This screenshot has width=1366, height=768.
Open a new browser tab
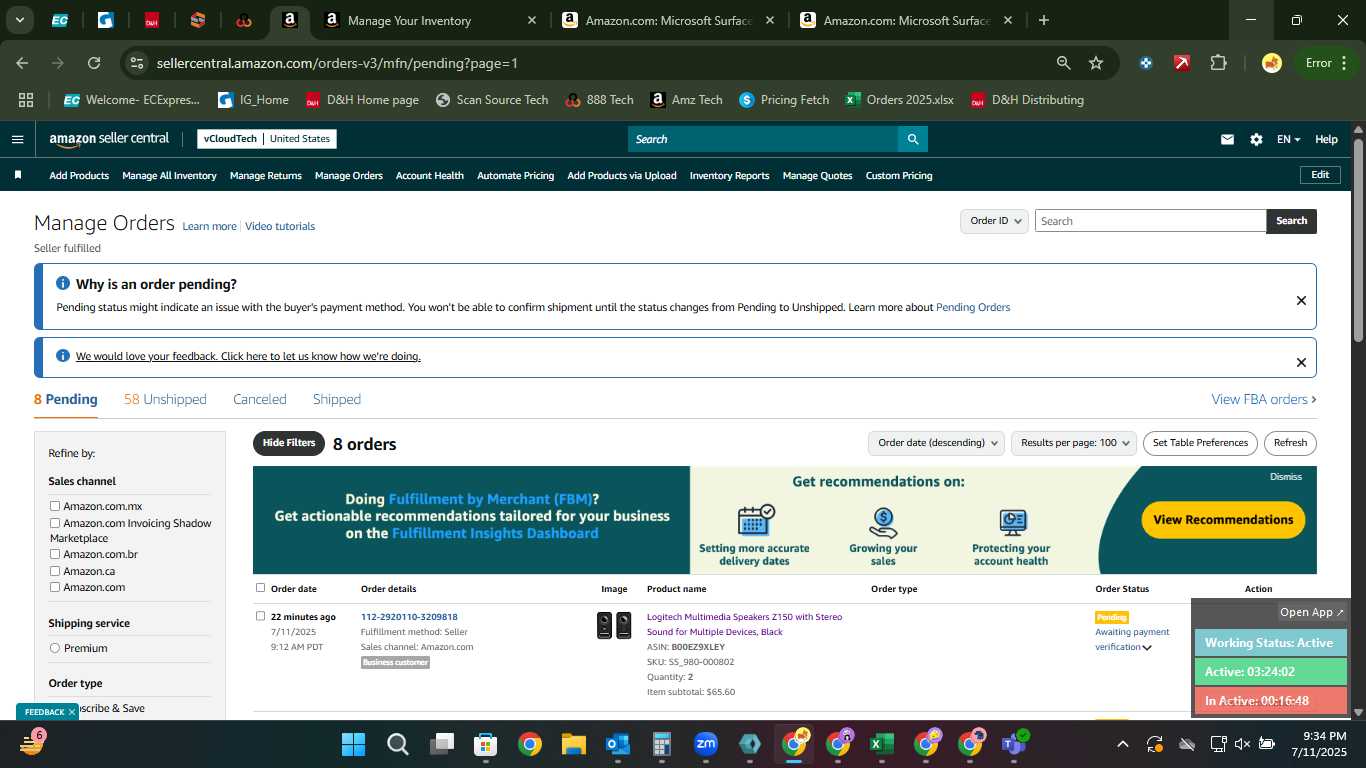click(1044, 20)
